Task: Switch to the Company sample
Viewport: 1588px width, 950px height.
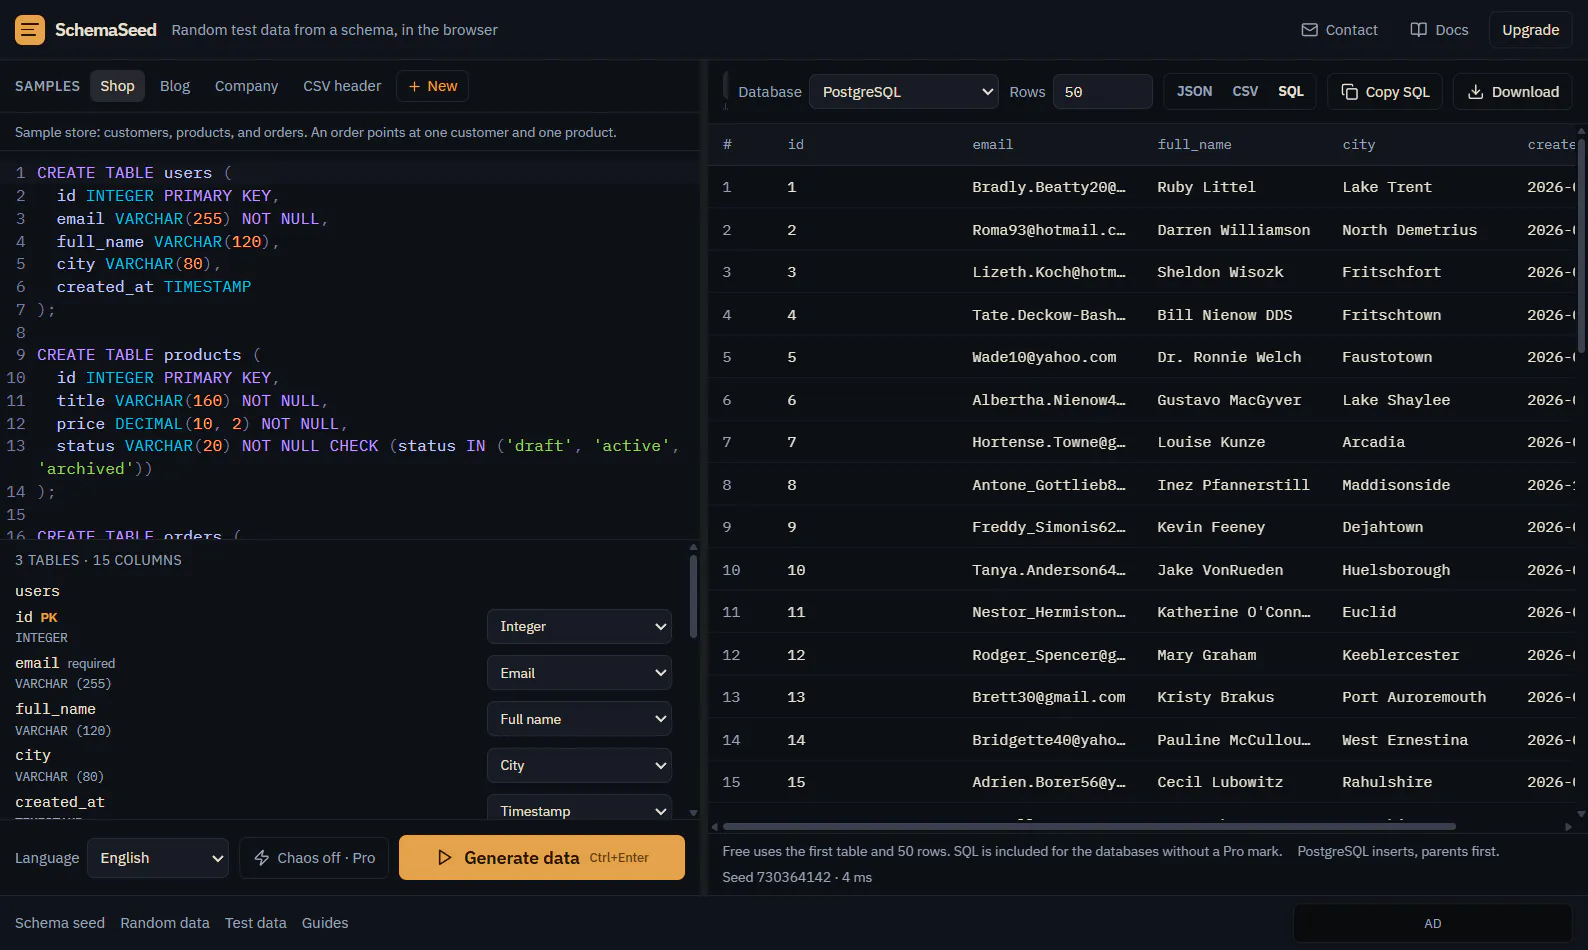Action: [x=246, y=86]
